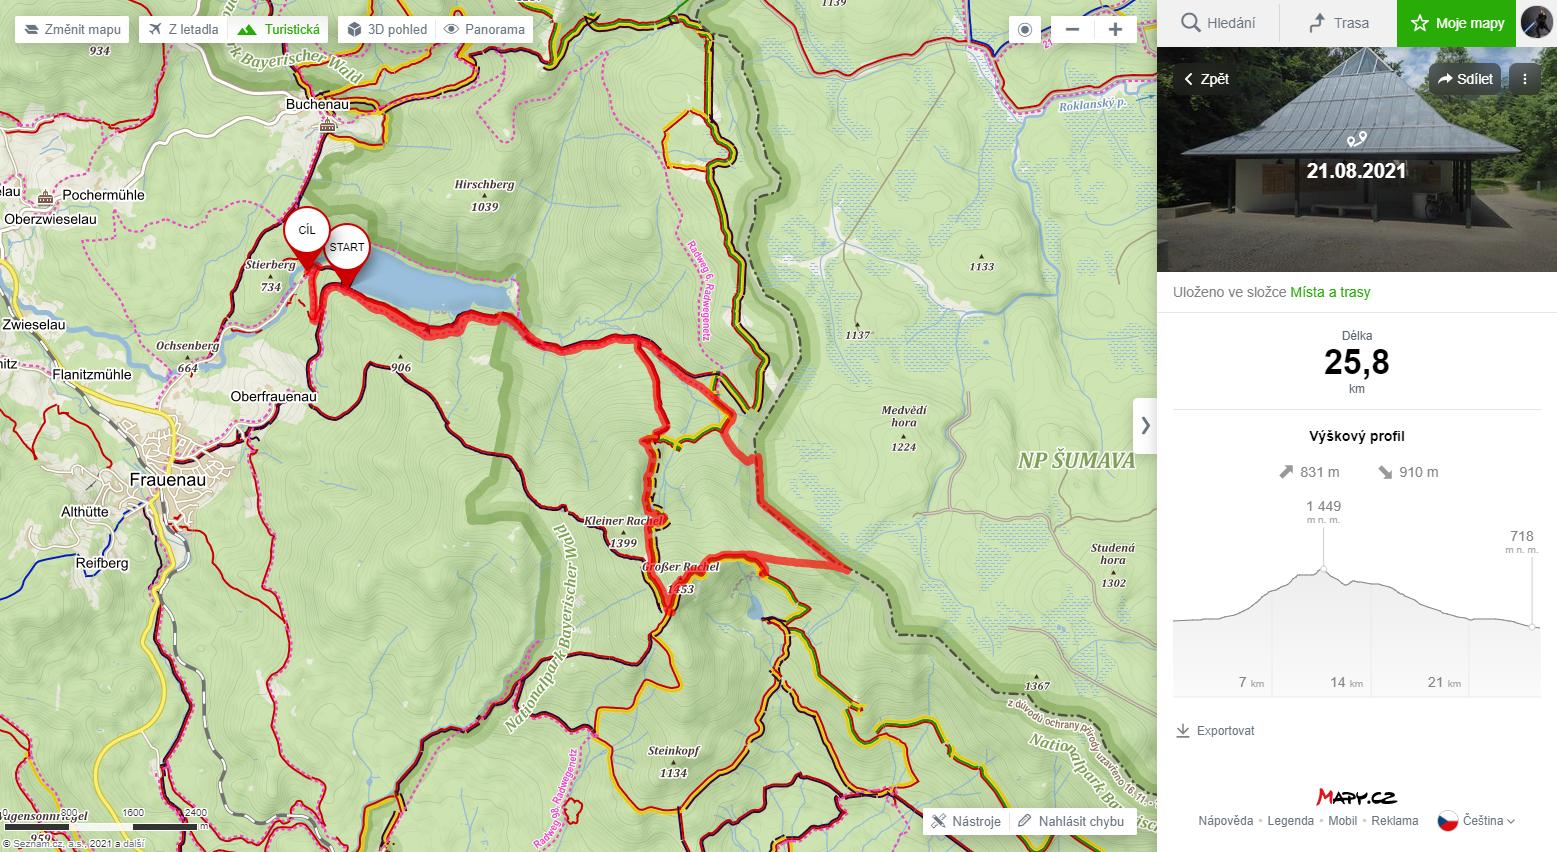1557x852 pixels.
Task: Click the elevation profile peak marker
Action: pyautogui.click(x=1324, y=569)
